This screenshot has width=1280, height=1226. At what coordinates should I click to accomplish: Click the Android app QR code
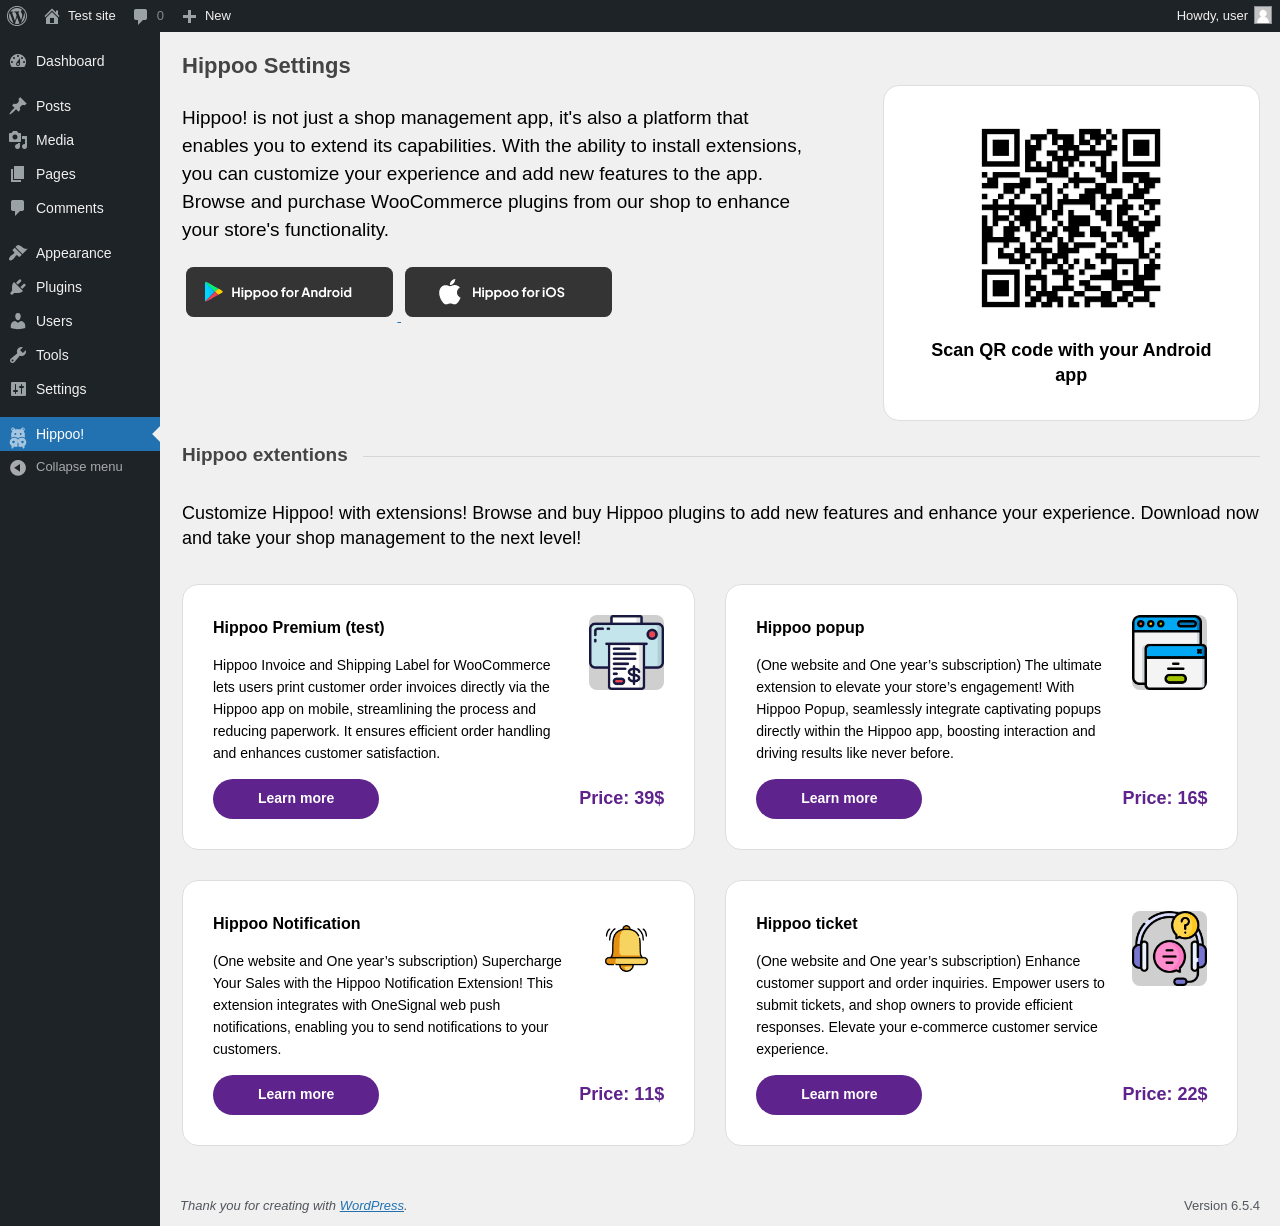[x=1071, y=218]
